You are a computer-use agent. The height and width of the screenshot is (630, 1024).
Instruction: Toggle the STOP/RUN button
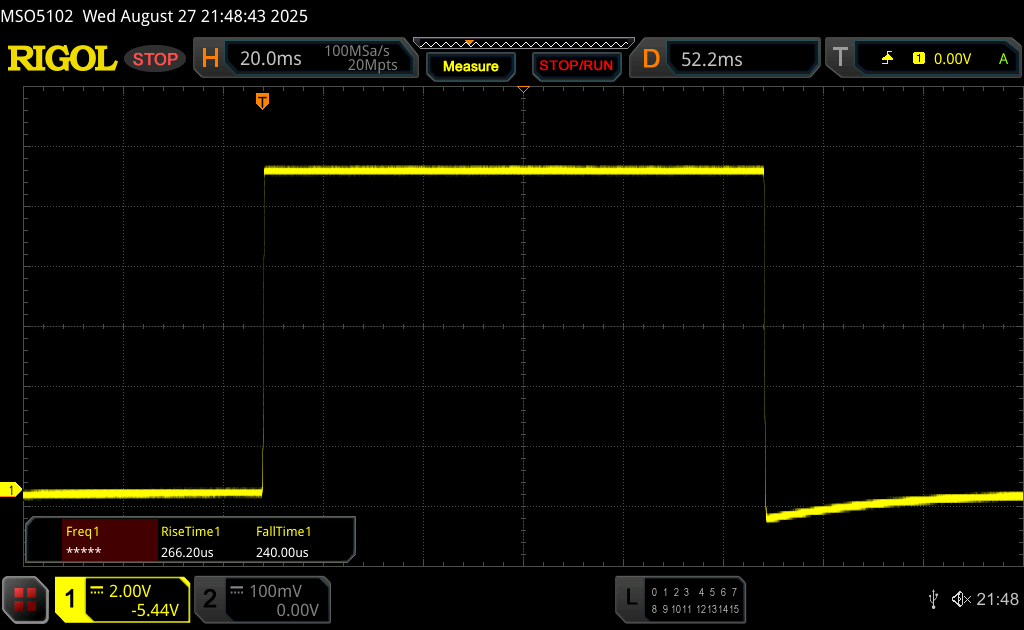coord(576,66)
